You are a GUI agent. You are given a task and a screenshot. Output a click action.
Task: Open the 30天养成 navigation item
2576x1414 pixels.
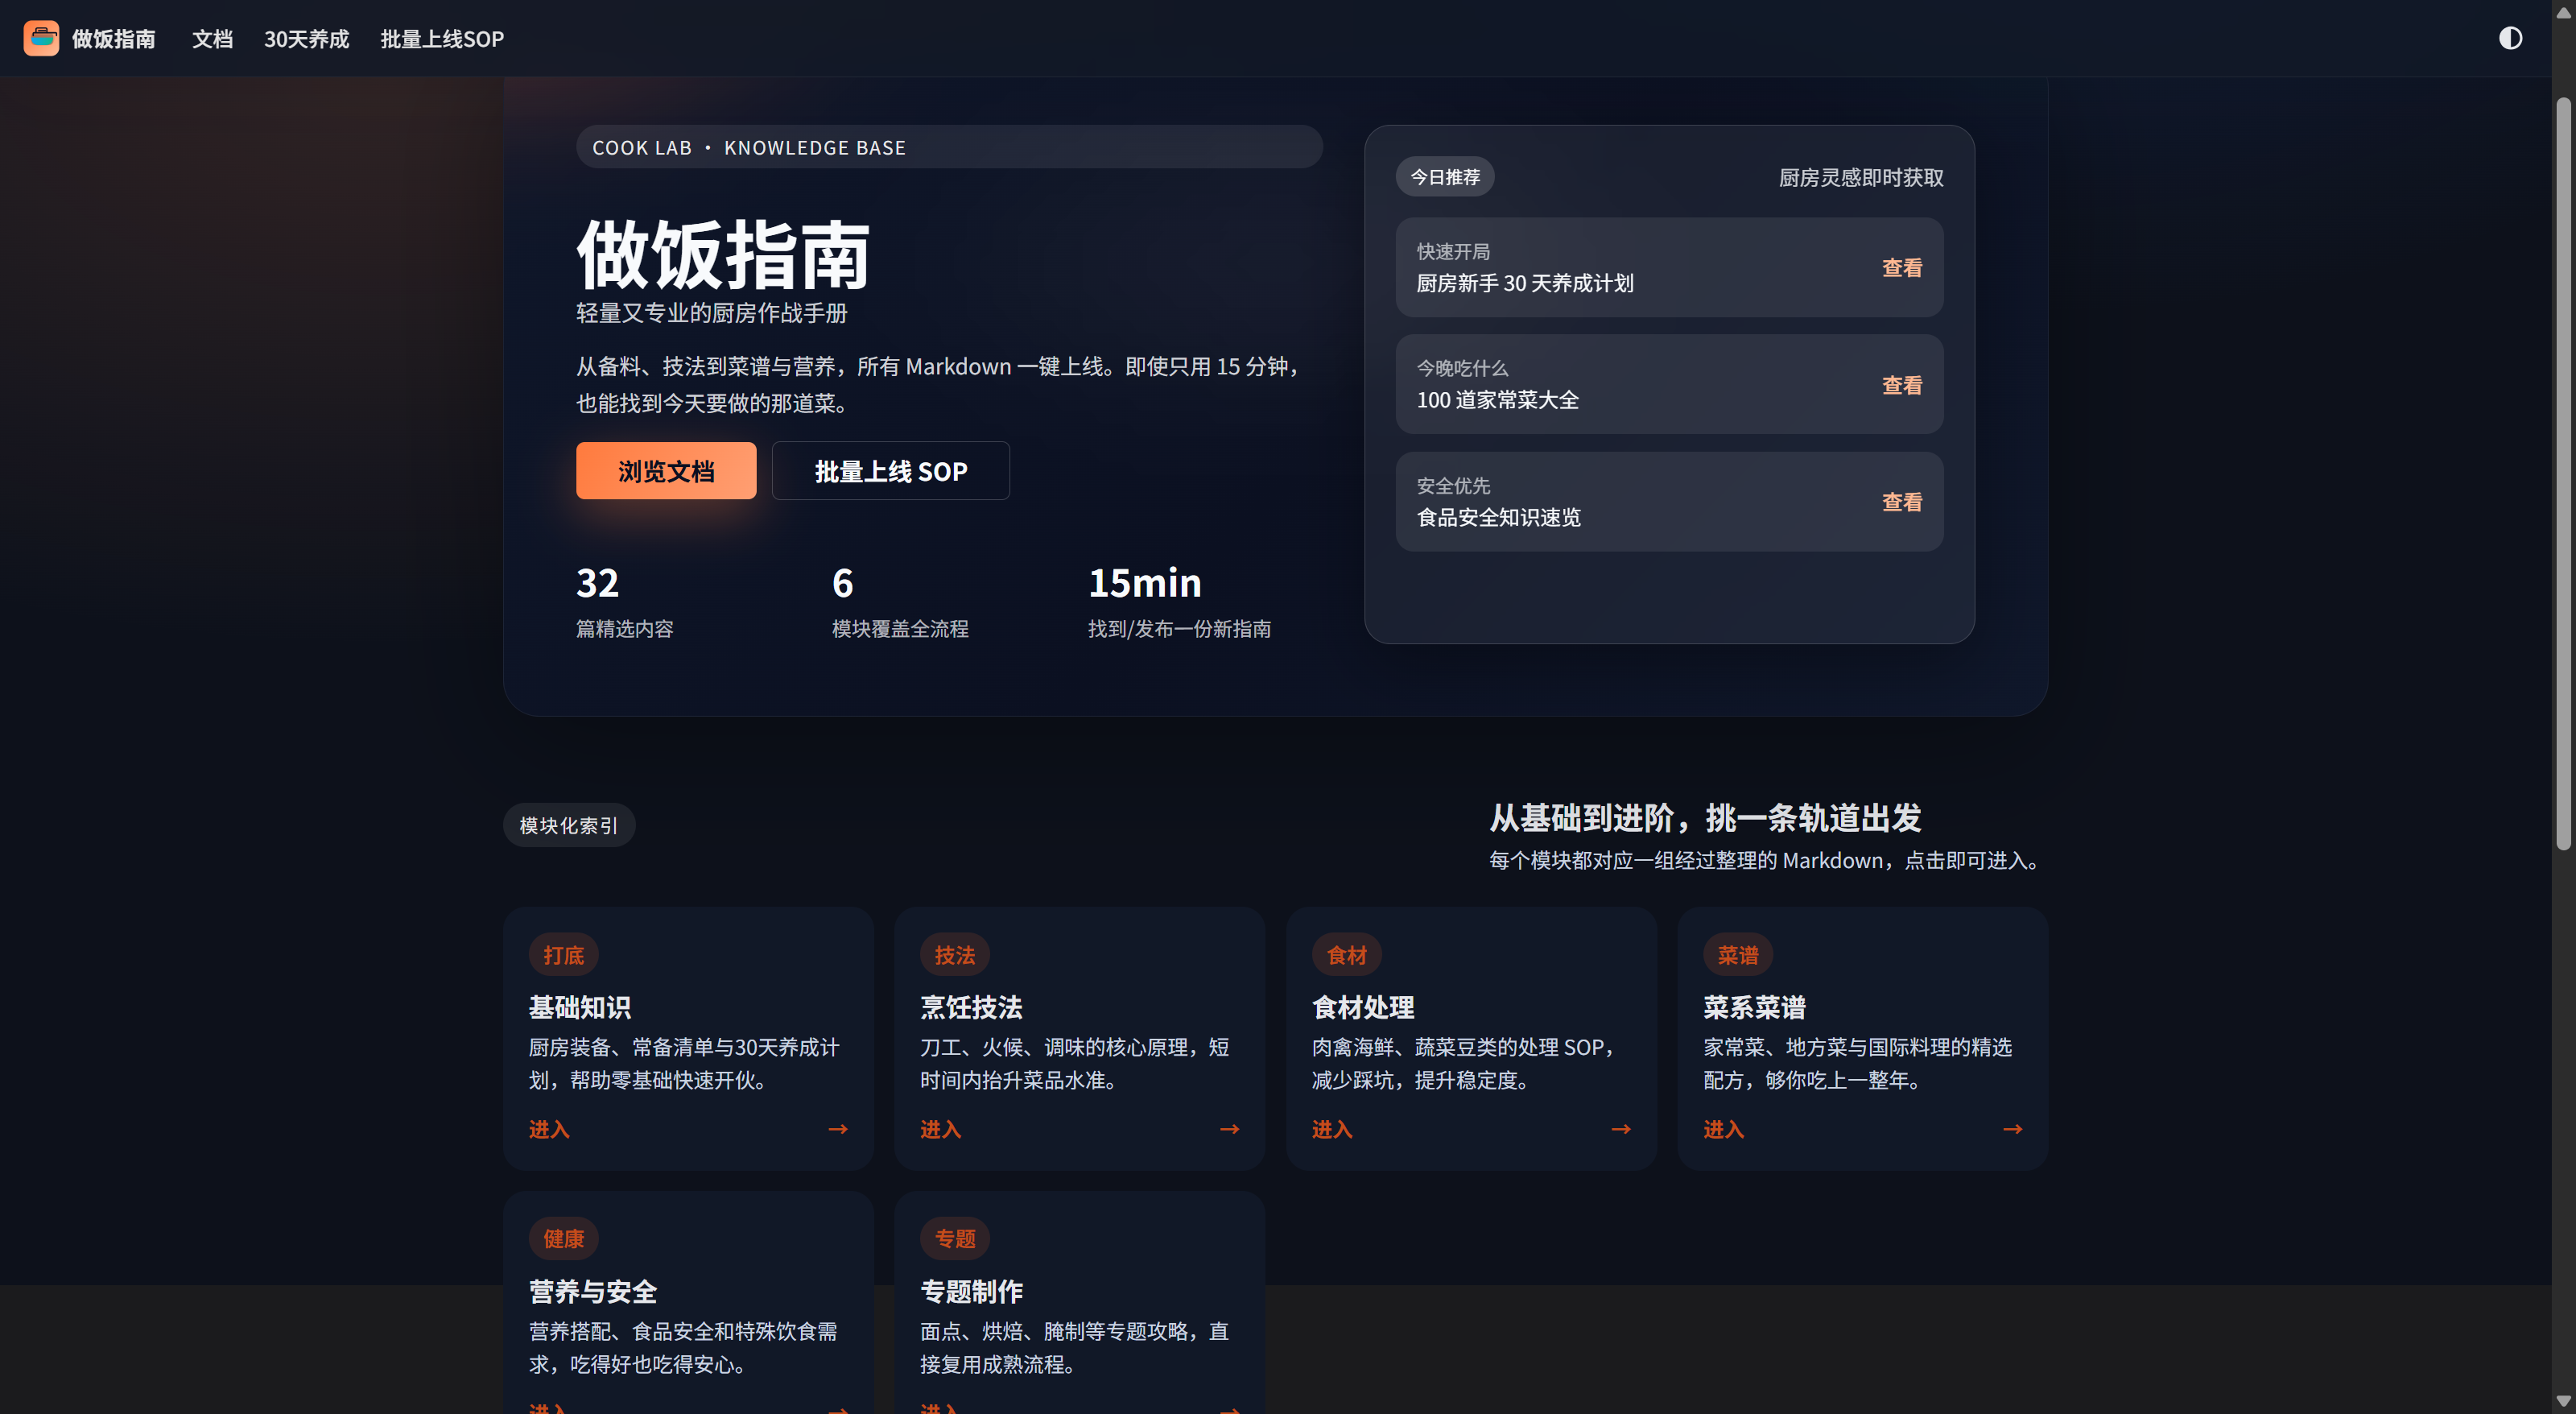(306, 39)
